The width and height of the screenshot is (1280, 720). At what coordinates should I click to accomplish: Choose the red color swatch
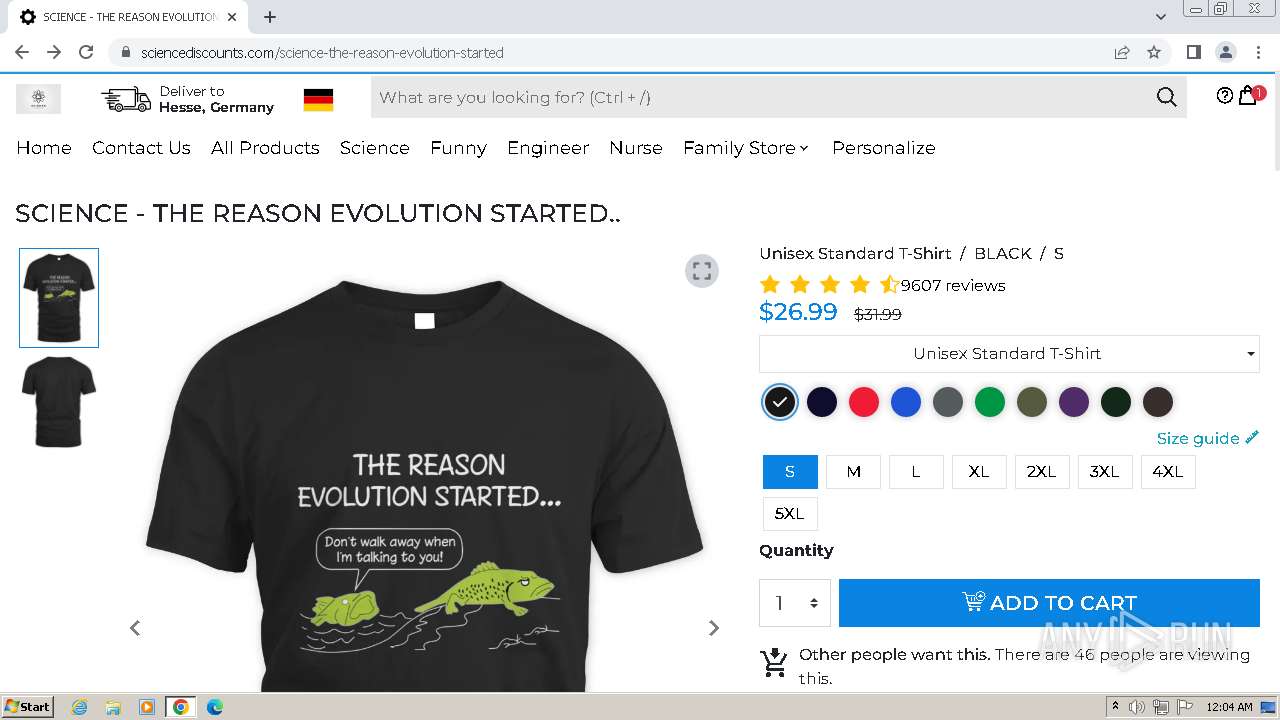(x=864, y=402)
